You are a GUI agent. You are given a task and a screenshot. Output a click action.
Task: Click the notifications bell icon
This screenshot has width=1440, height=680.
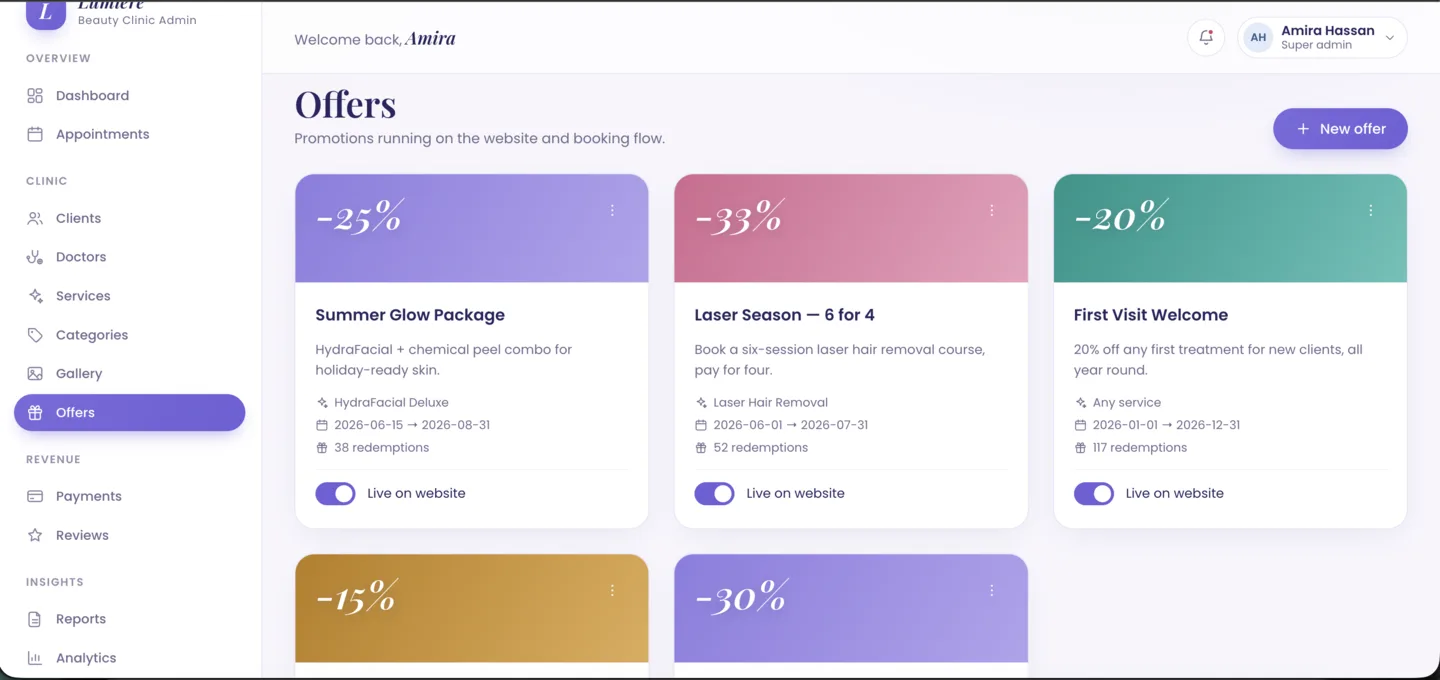(1206, 38)
